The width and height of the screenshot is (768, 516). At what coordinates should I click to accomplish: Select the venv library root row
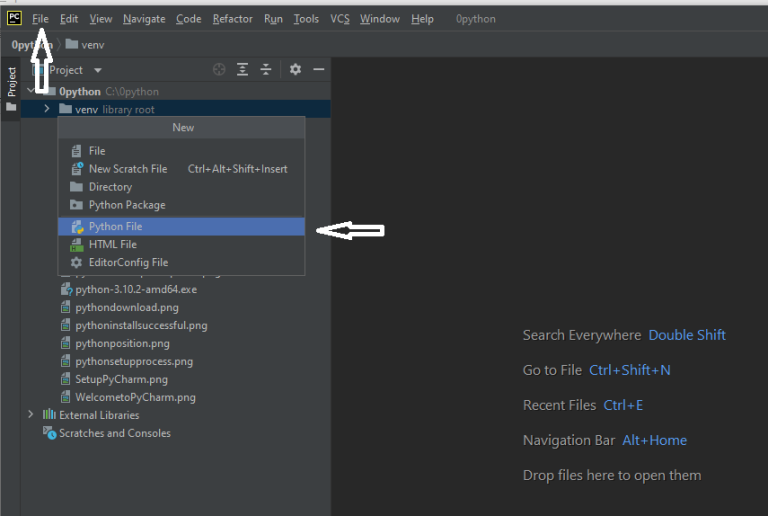coord(175,109)
